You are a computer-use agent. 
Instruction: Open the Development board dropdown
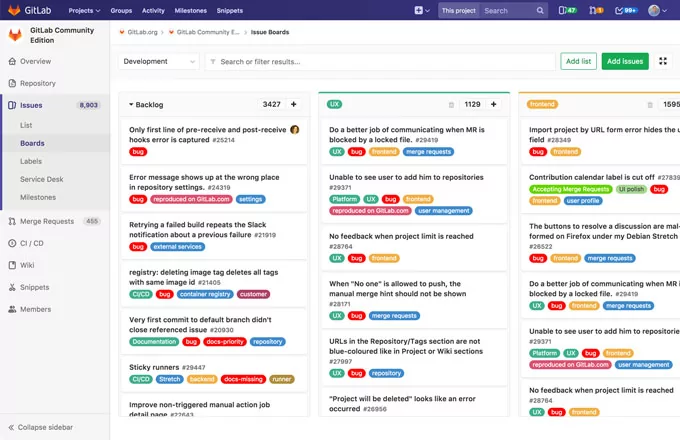pyautogui.click(x=159, y=62)
